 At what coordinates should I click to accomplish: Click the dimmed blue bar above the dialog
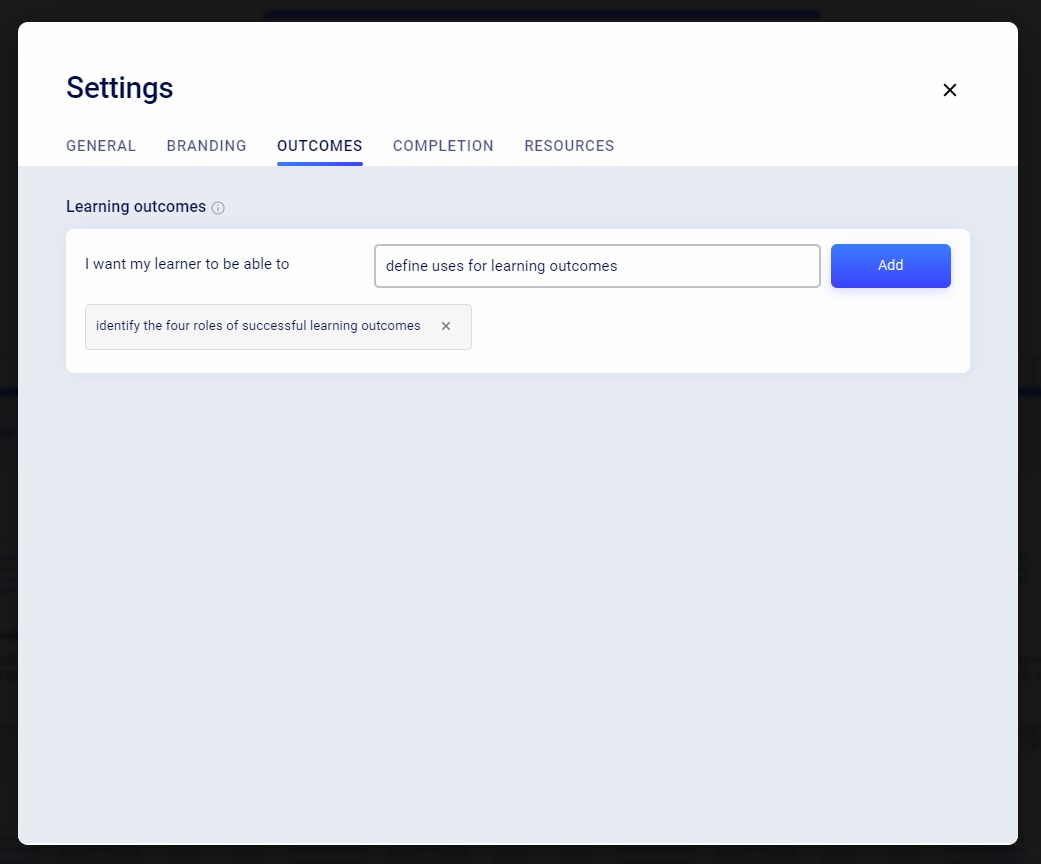[540, 15]
